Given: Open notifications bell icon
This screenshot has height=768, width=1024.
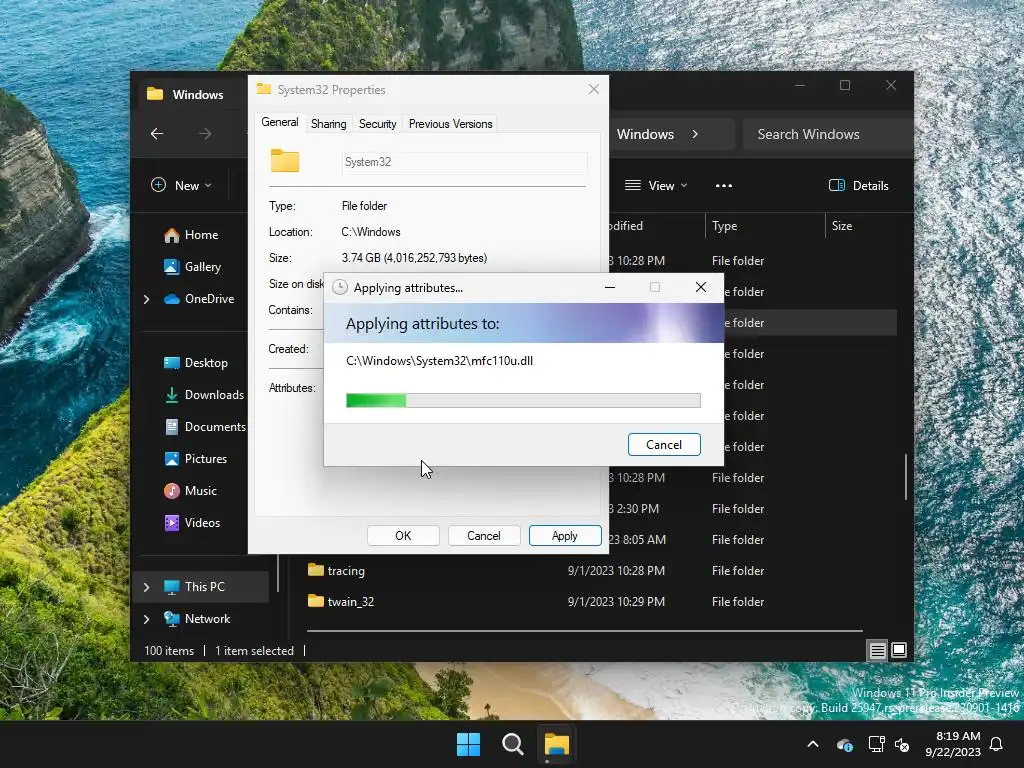Looking at the screenshot, I should pyautogui.click(x=996, y=744).
